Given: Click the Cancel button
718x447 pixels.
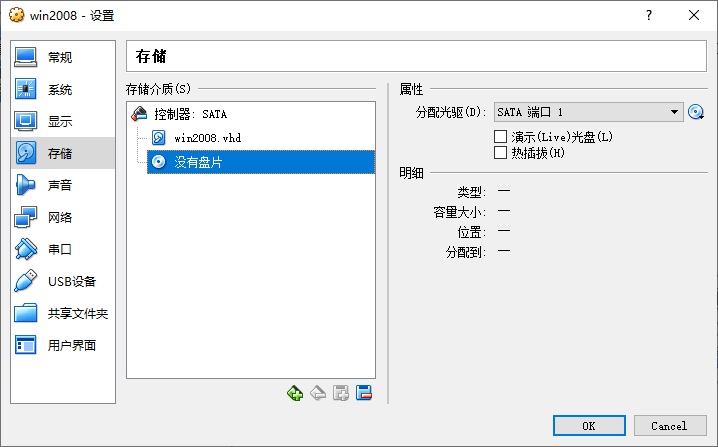Looking at the screenshot, I should pyautogui.click(x=670, y=426).
